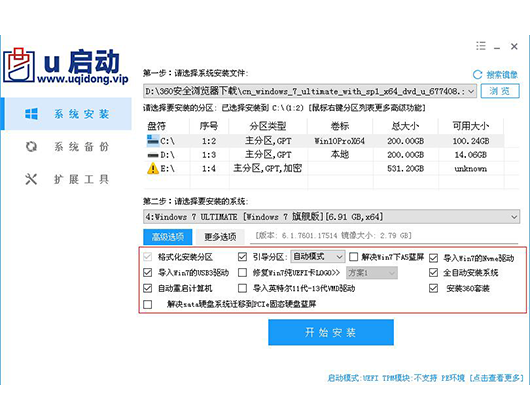Open the list menu icon in title bar
This screenshot has width=530, height=420.
481,46
